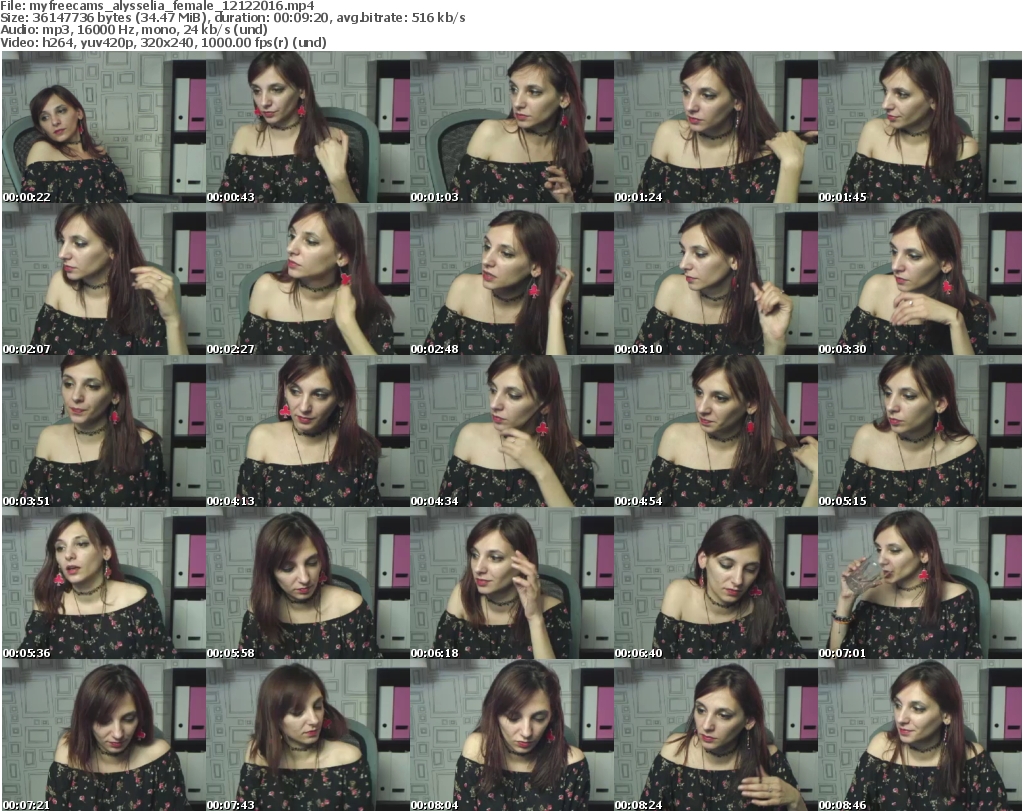Screen dimensions: 1024x811
Task: Select the thumbnail stamped 00:01:24
Action: (x=716, y=127)
